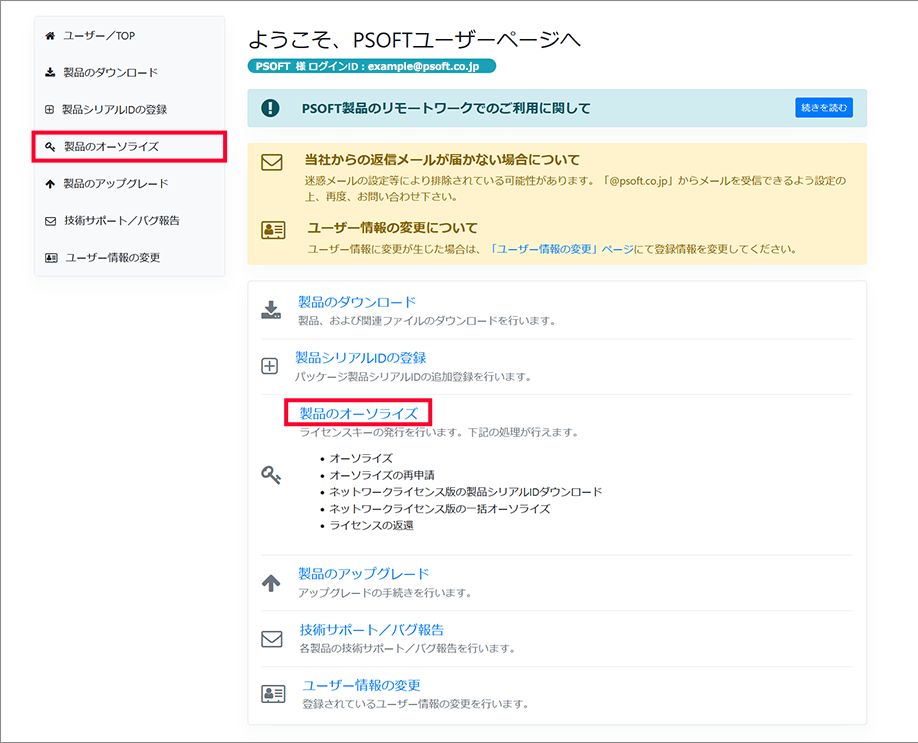Click the ネットワークライセンス版の一括オーソライズ bullet item
This screenshot has height=743, width=918.
(x=440, y=509)
